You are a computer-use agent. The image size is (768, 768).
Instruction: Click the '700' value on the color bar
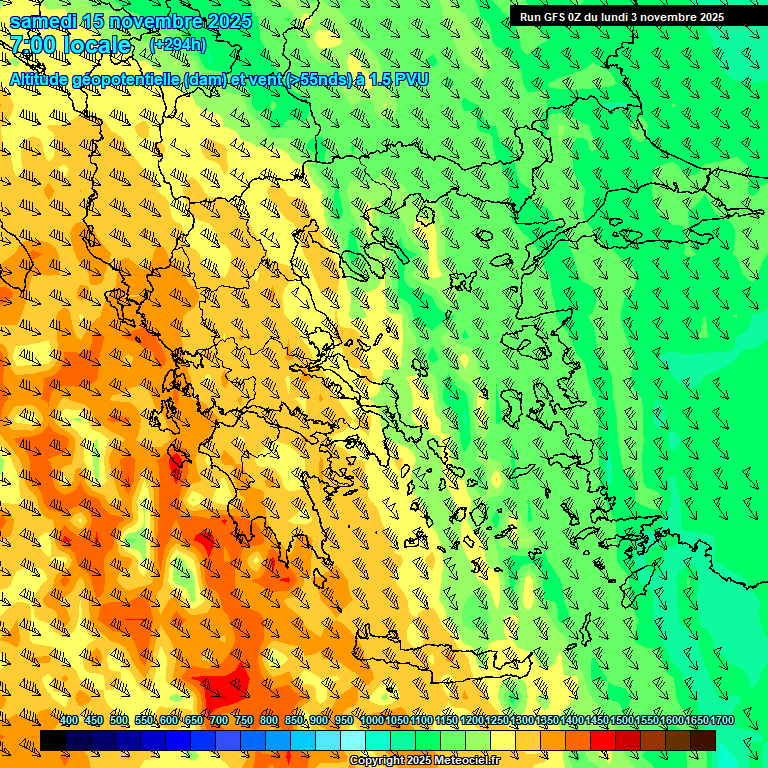point(219,721)
